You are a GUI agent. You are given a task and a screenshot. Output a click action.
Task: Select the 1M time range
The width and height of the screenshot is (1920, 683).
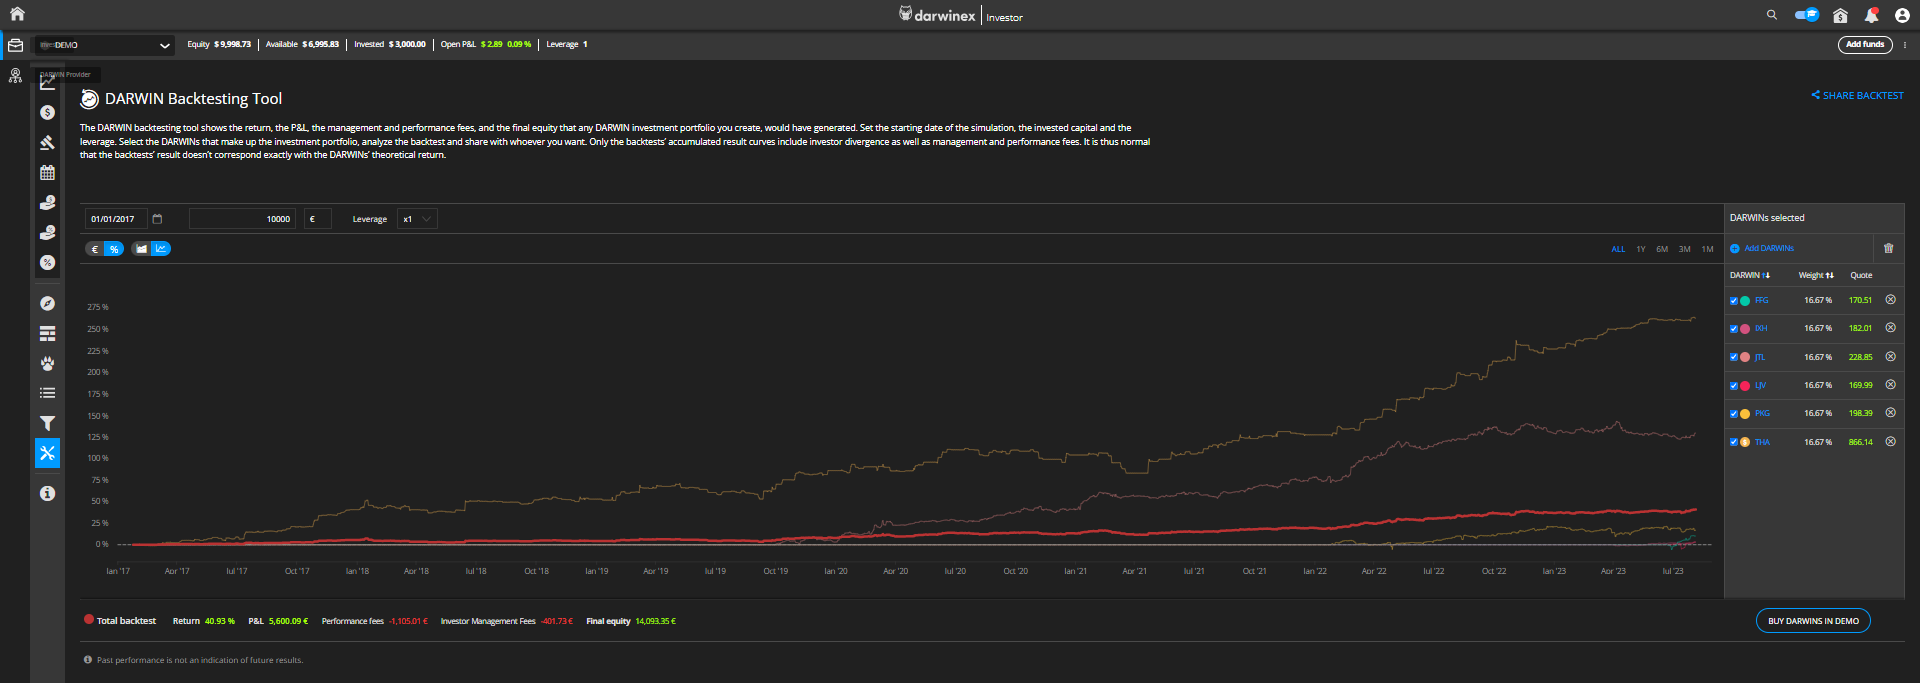pyautogui.click(x=1707, y=249)
